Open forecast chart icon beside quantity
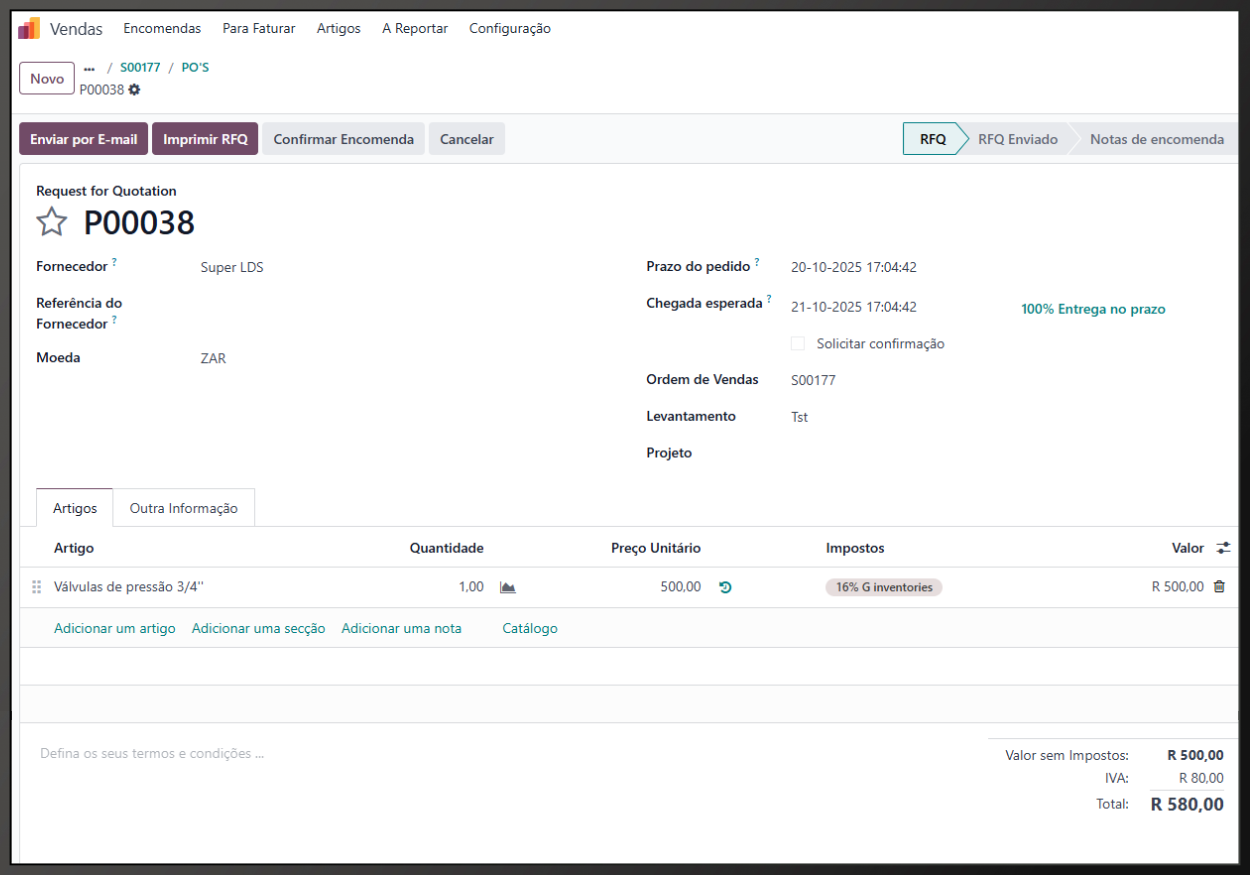 click(x=508, y=588)
